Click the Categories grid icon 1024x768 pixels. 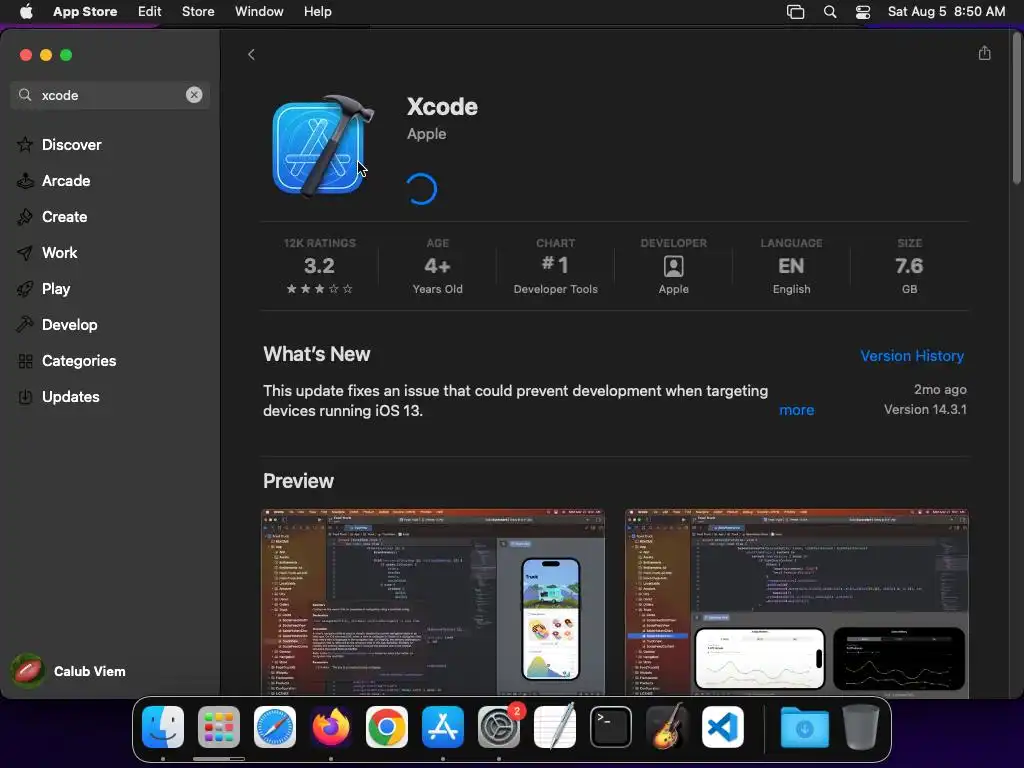tap(25, 361)
